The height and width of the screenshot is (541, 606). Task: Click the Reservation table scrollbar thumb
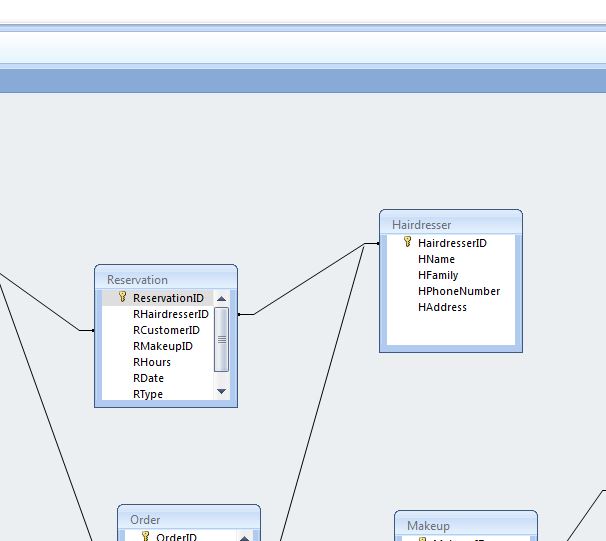(221, 340)
